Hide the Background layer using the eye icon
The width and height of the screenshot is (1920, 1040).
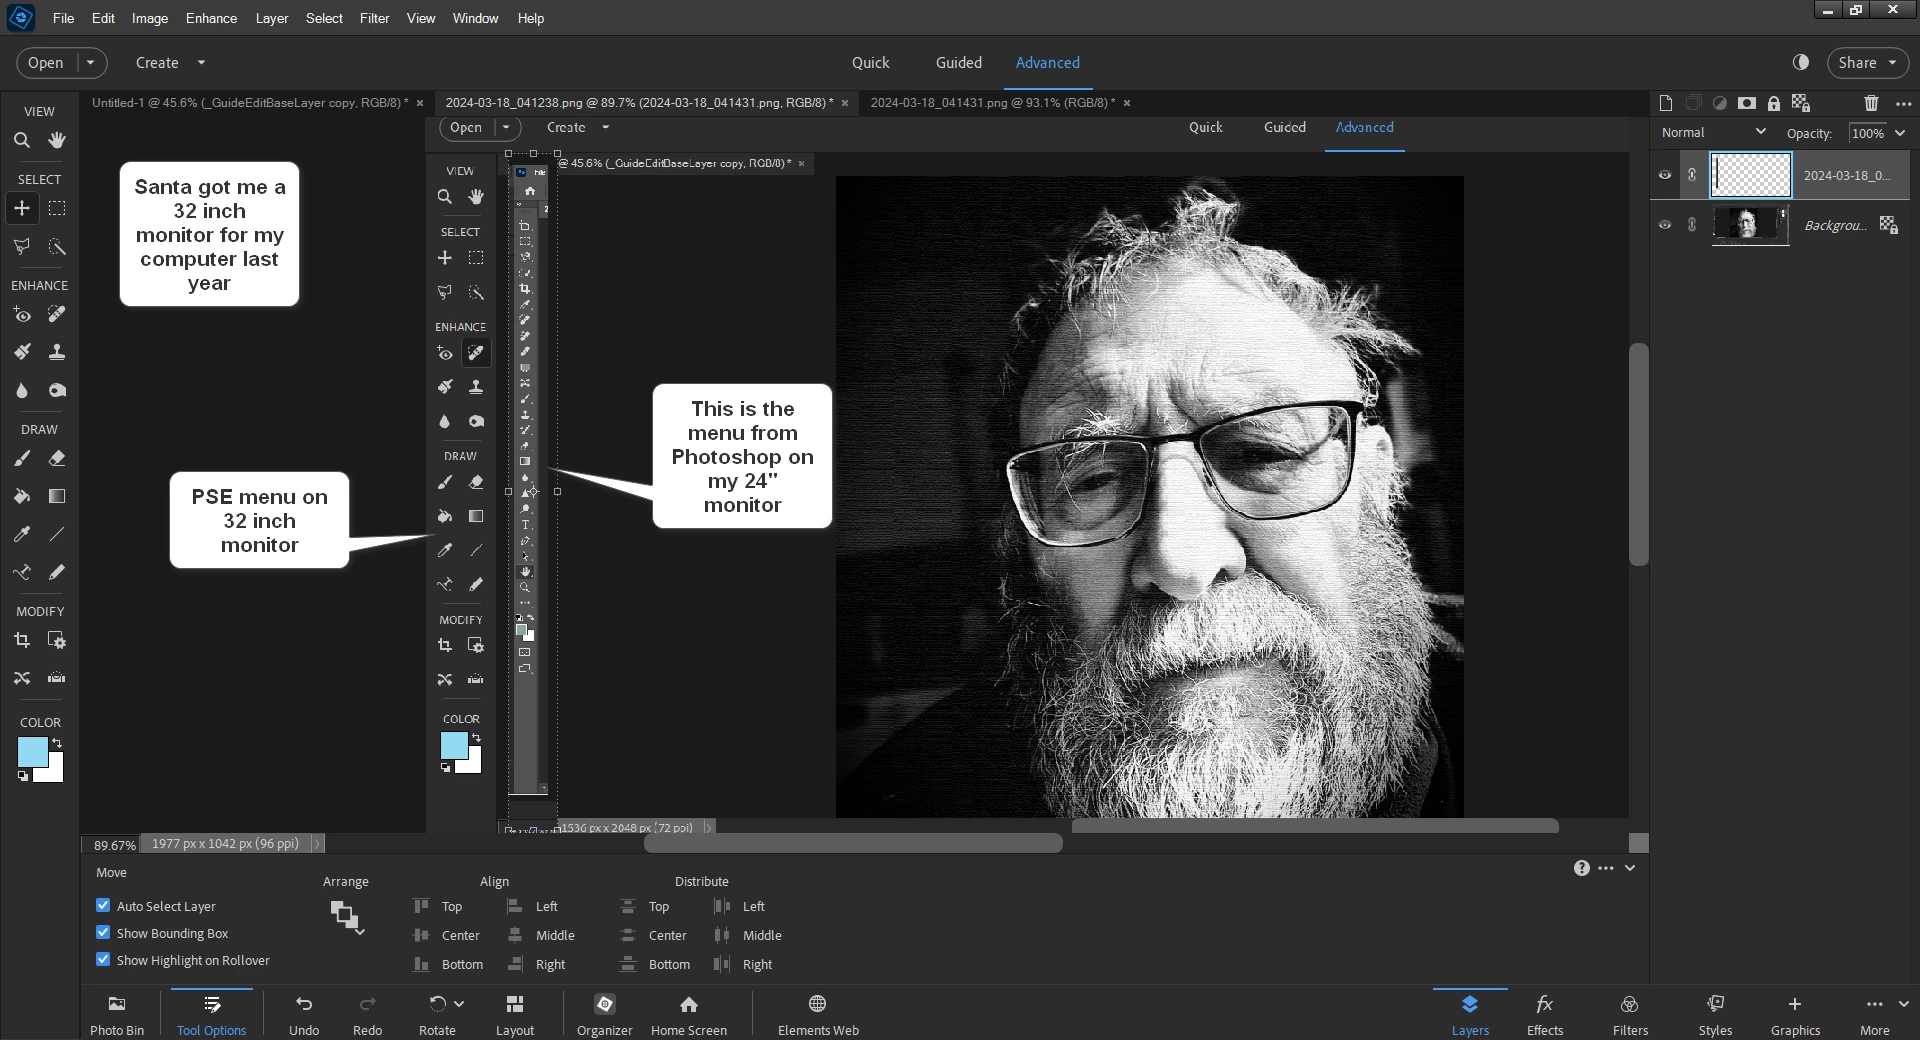pos(1665,225)
